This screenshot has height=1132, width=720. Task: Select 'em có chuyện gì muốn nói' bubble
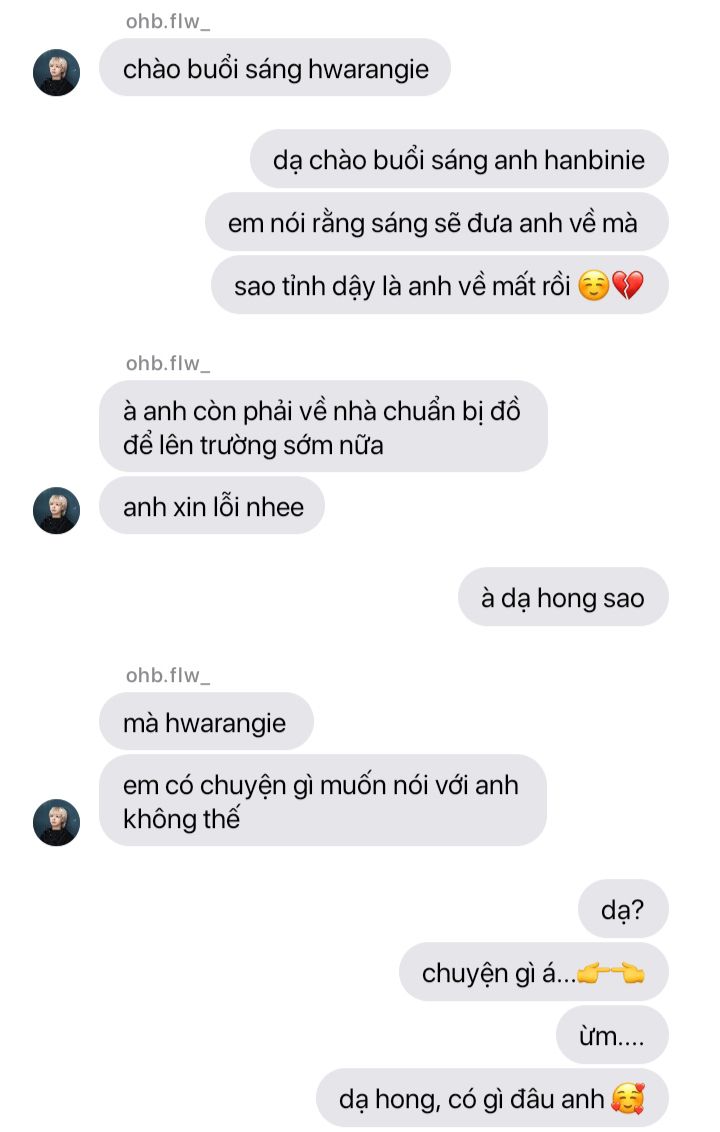[x=323, y=801]
